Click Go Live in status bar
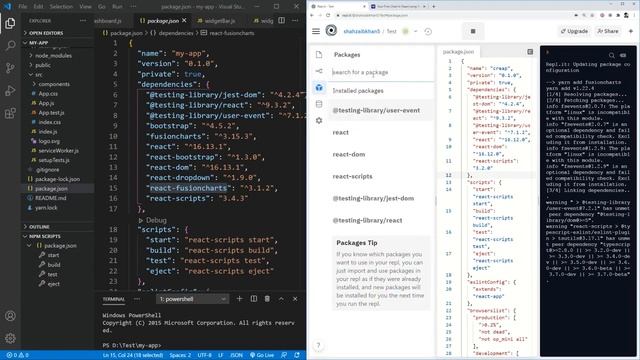Screen dimensions: 640x360 coord(262,355)
